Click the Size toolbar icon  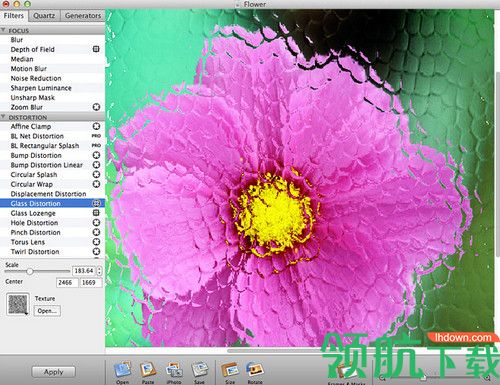click(230, 370)
